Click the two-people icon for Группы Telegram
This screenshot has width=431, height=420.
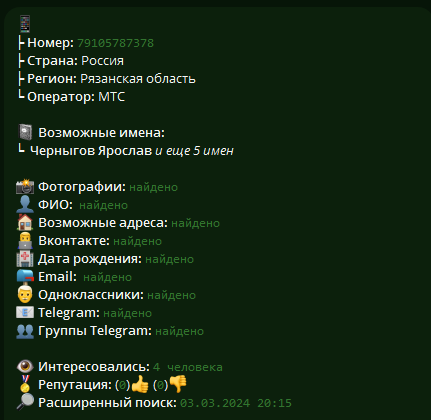(x=25, y=331)
